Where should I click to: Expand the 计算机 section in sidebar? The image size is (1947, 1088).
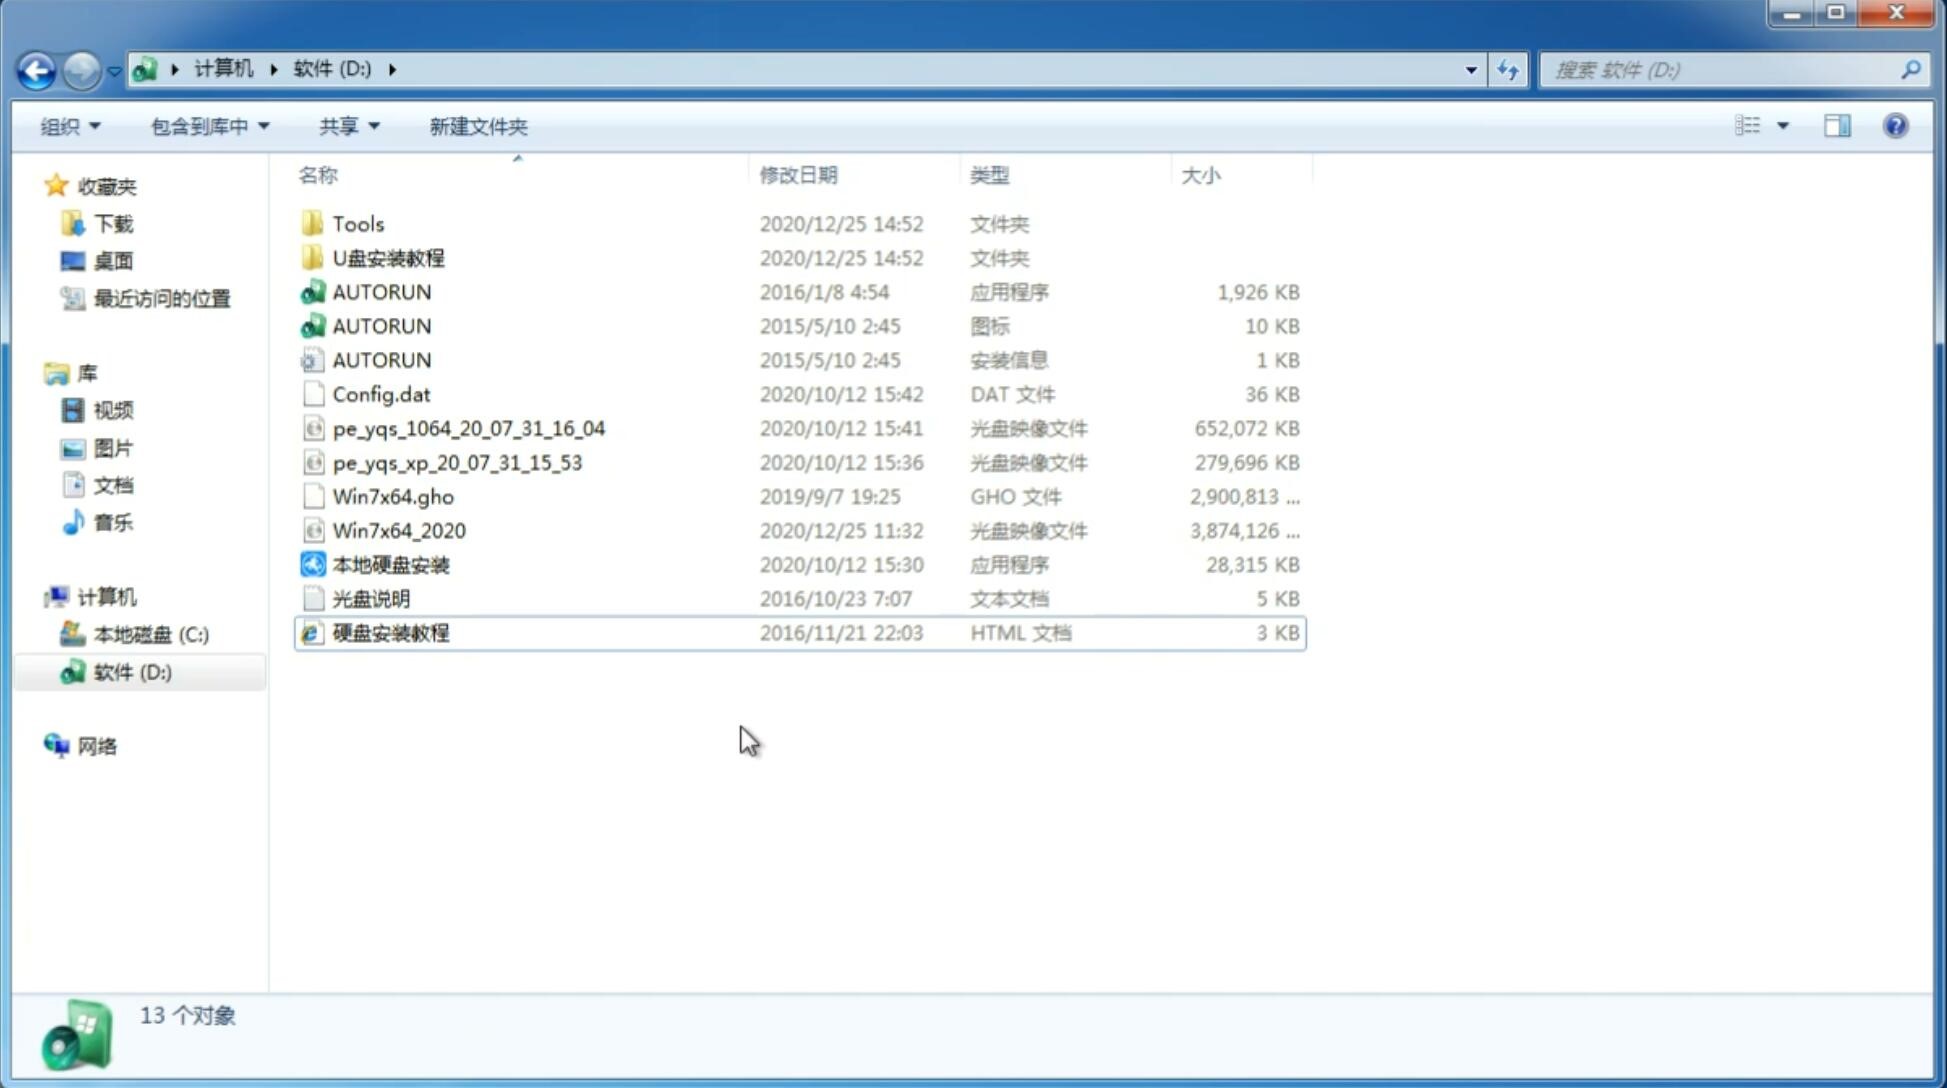tap(36, 597)
